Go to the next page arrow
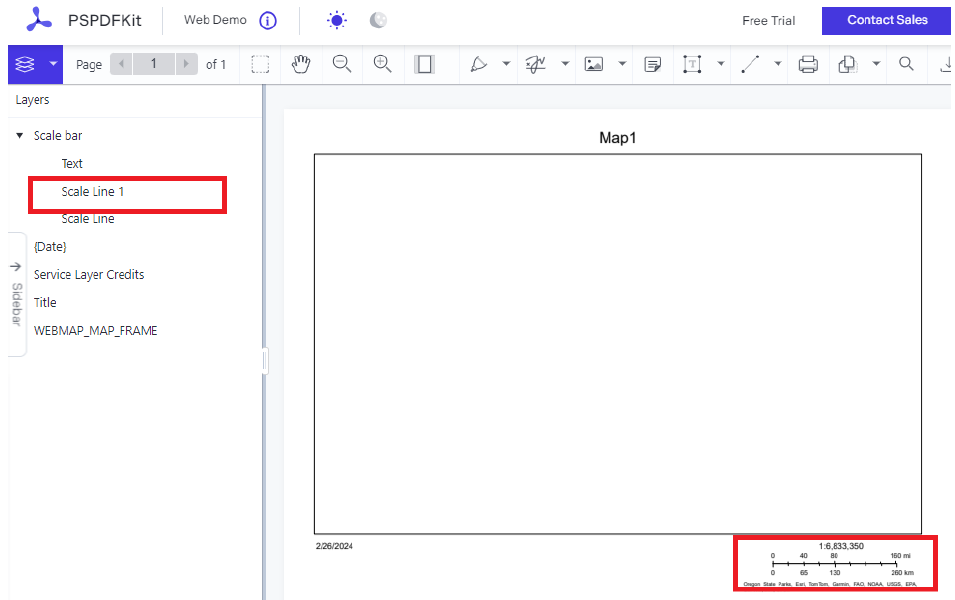 tap(186, 63)
